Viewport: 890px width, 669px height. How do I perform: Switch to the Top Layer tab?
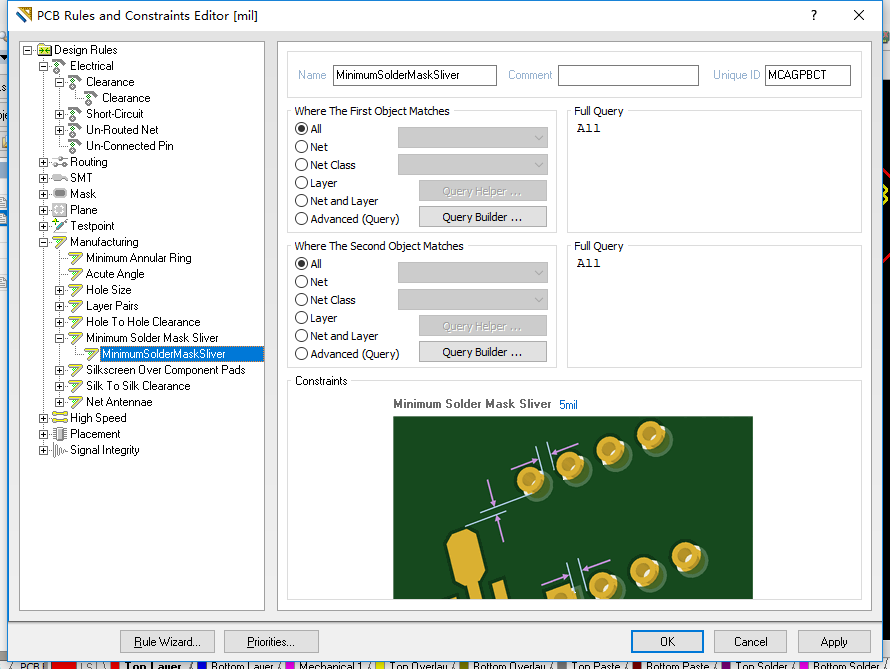pos(153,666)
